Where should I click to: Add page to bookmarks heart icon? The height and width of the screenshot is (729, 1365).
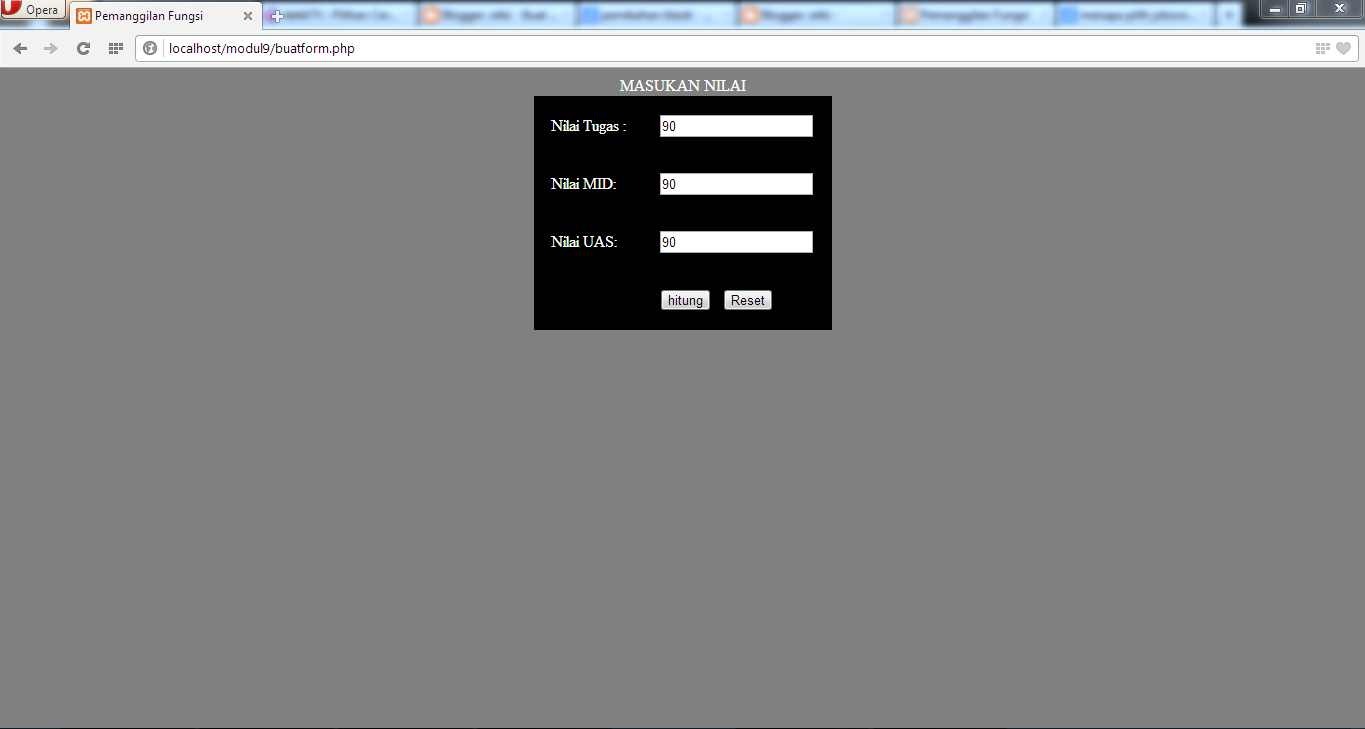click(x=1343, y=48)
